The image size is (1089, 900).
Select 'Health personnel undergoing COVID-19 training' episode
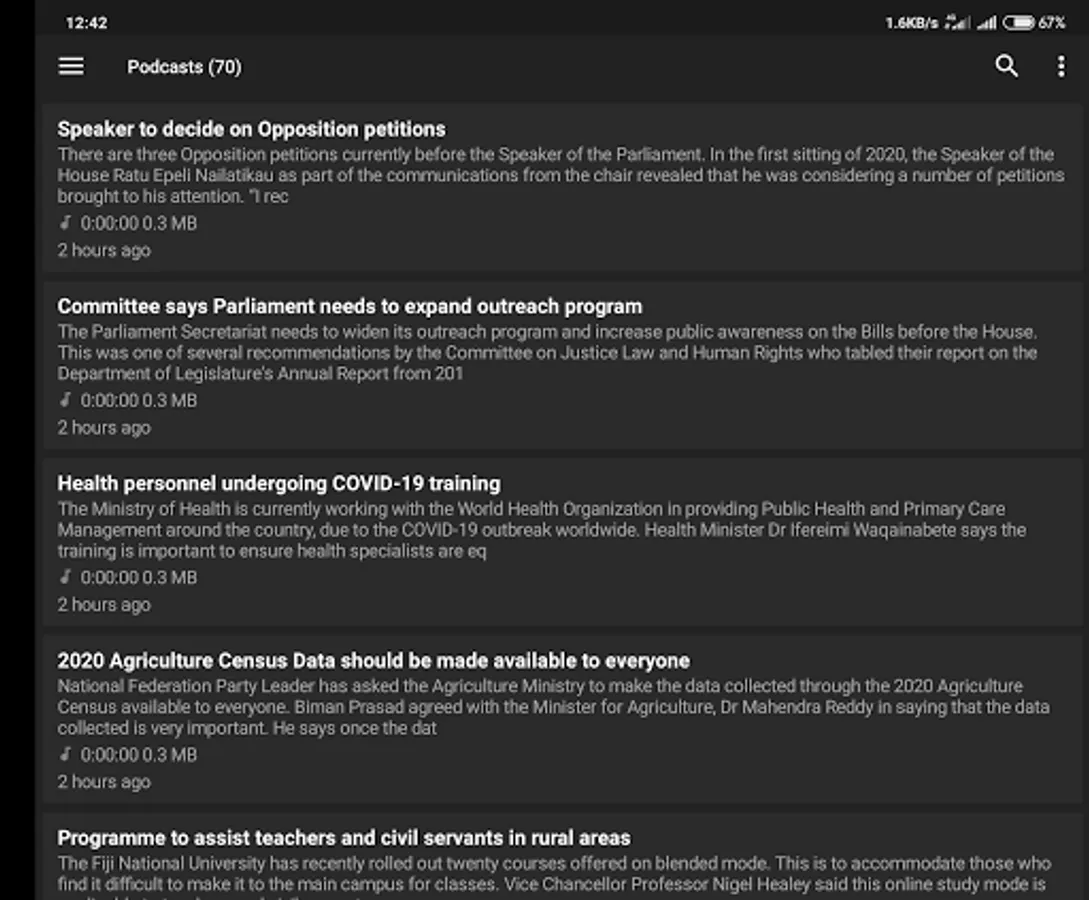click(x=278, y=483)
